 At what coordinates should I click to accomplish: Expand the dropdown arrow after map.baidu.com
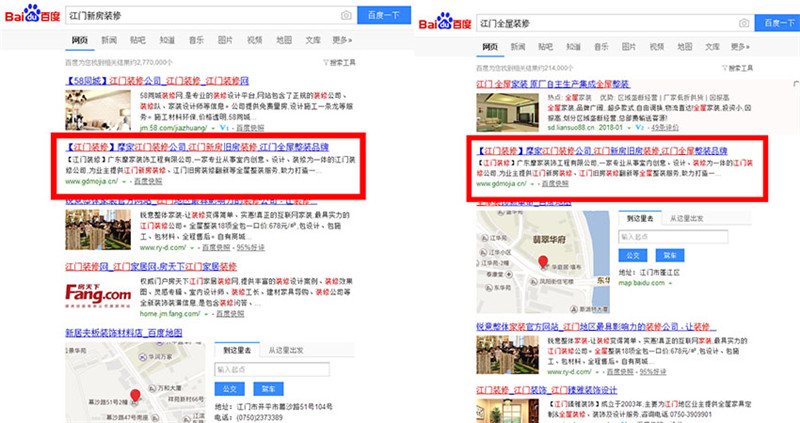(x=670, y=283)
